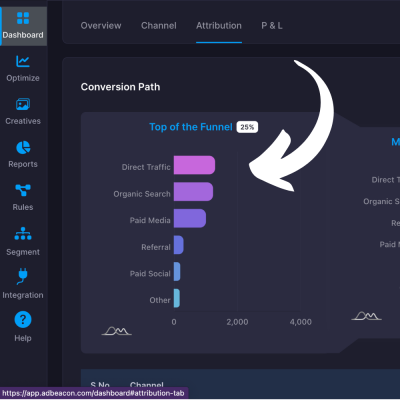
Task: Click the Top of the Funnel heading
Action: click(x=191, y=127)
